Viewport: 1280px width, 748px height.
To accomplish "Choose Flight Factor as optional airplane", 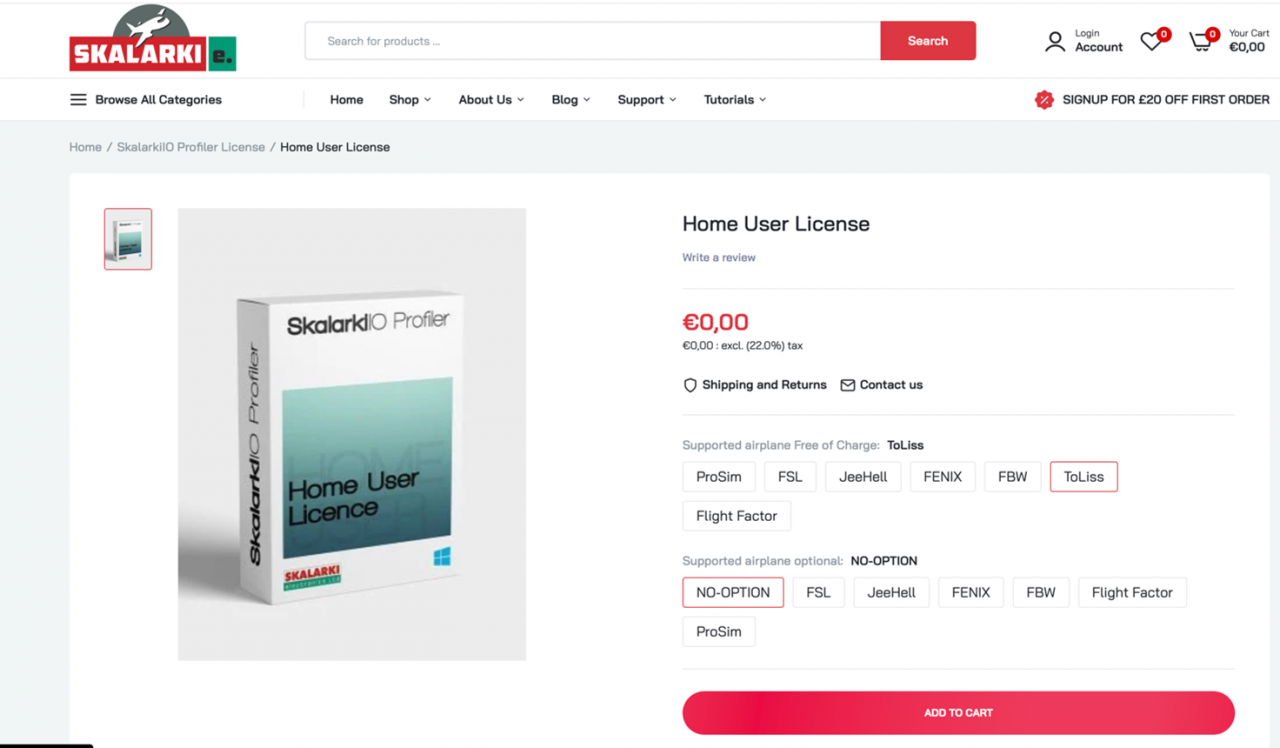I will (1132, 593).
